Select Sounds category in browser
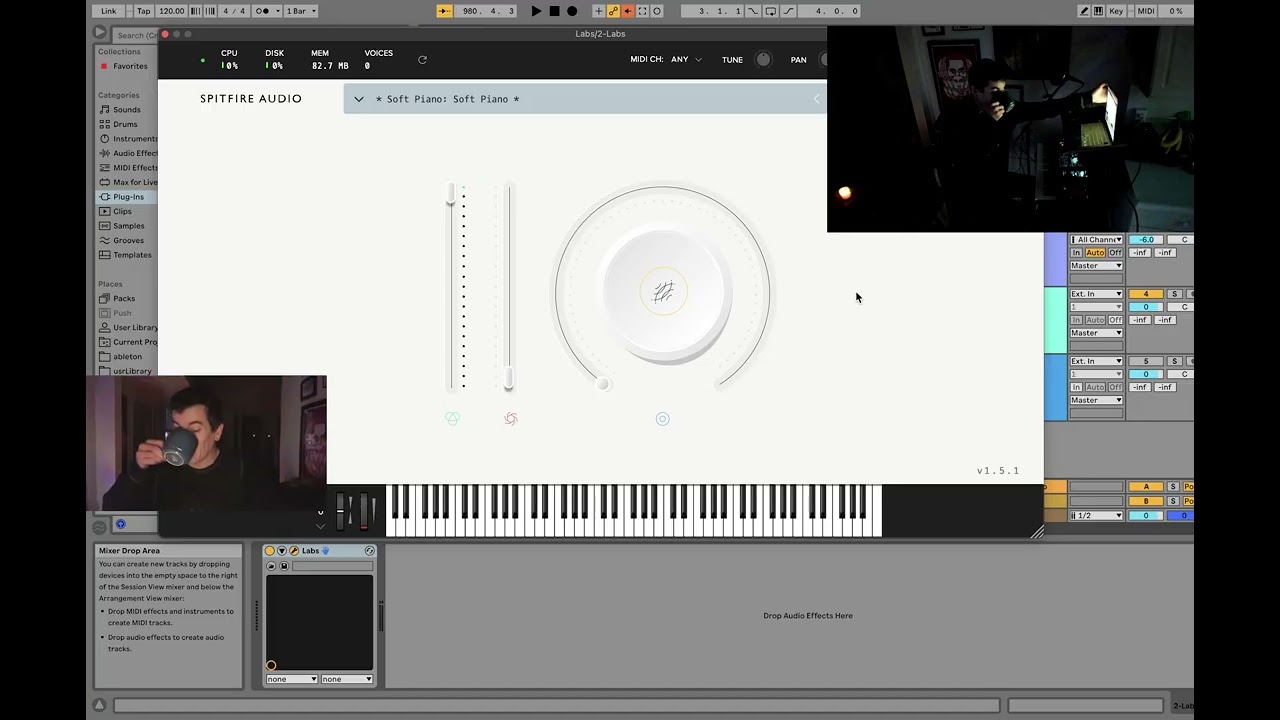 126,110
